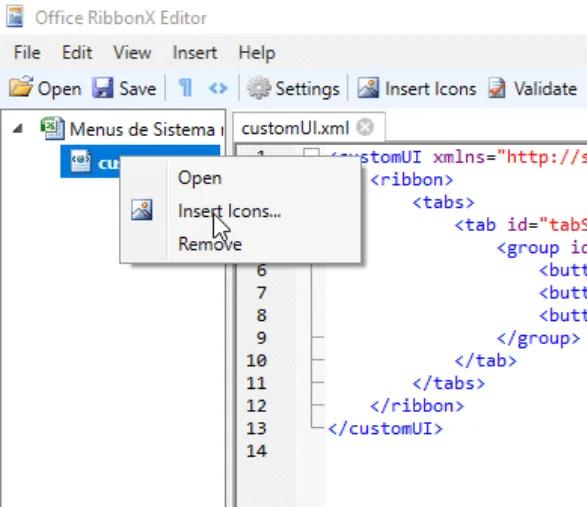Screen dimensions: 587x507
Task: Choose Remove from the context menu
Action: click(210, 244)
